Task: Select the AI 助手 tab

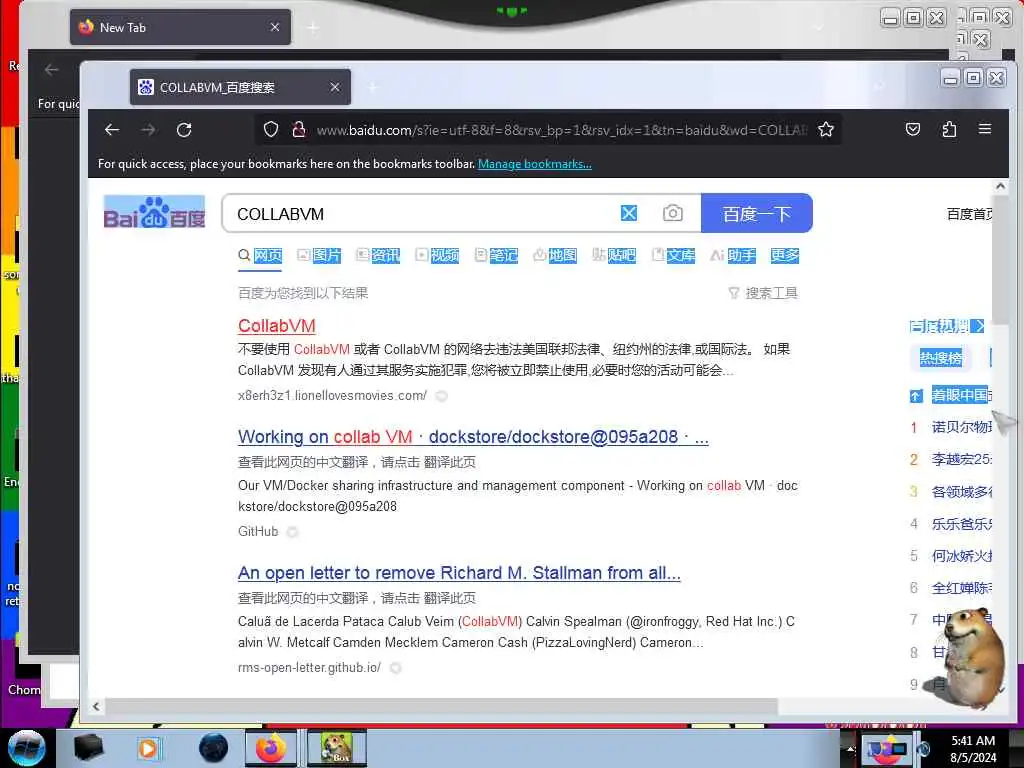Action: [x=733, y=255]
